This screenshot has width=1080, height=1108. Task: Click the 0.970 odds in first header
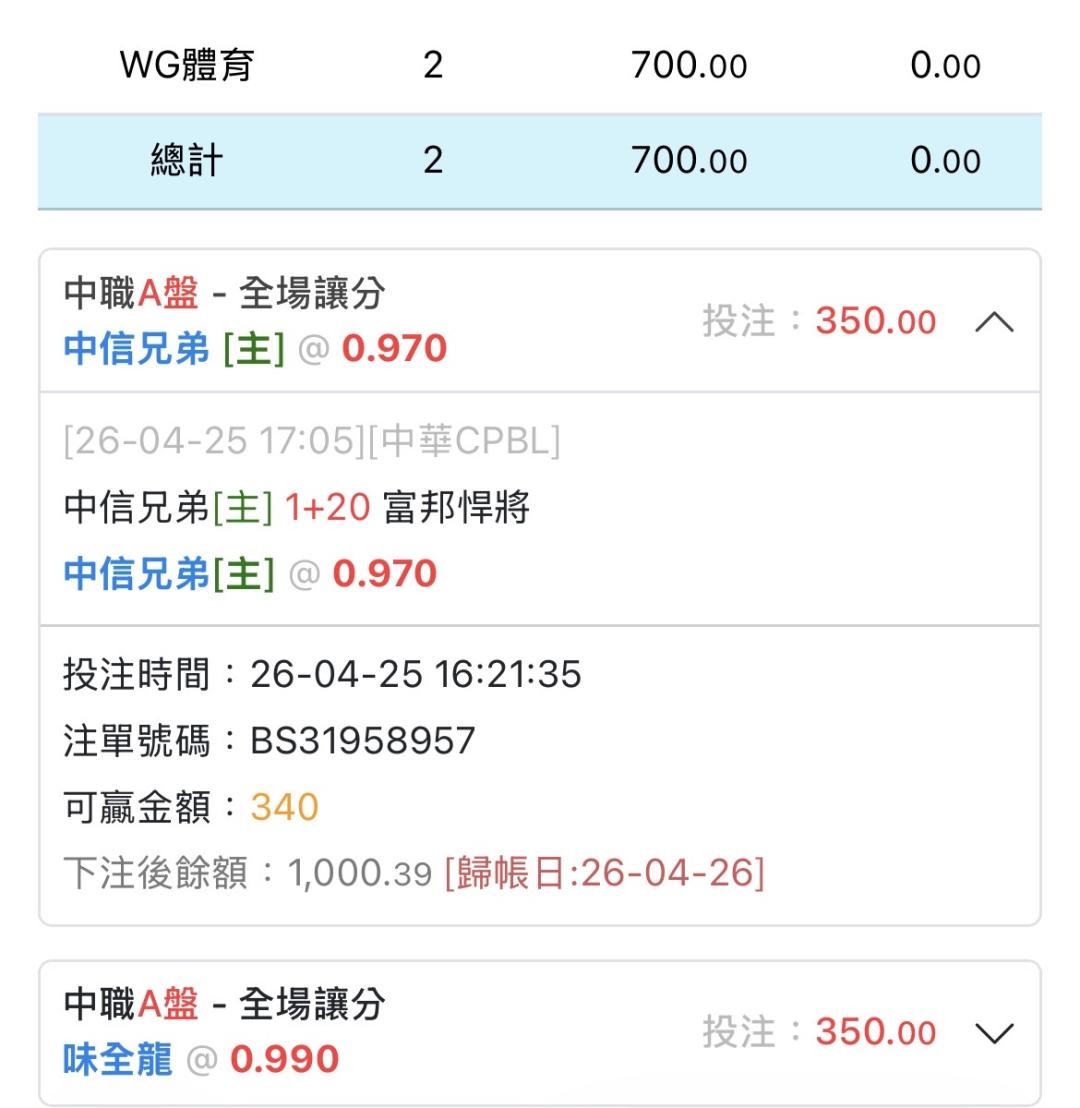click(394, 349)
